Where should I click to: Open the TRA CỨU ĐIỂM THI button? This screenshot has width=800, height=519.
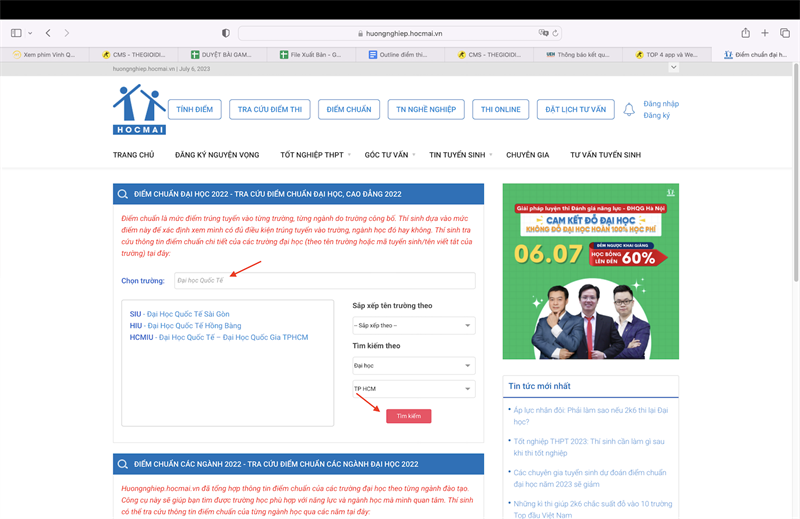click(270, 109)
